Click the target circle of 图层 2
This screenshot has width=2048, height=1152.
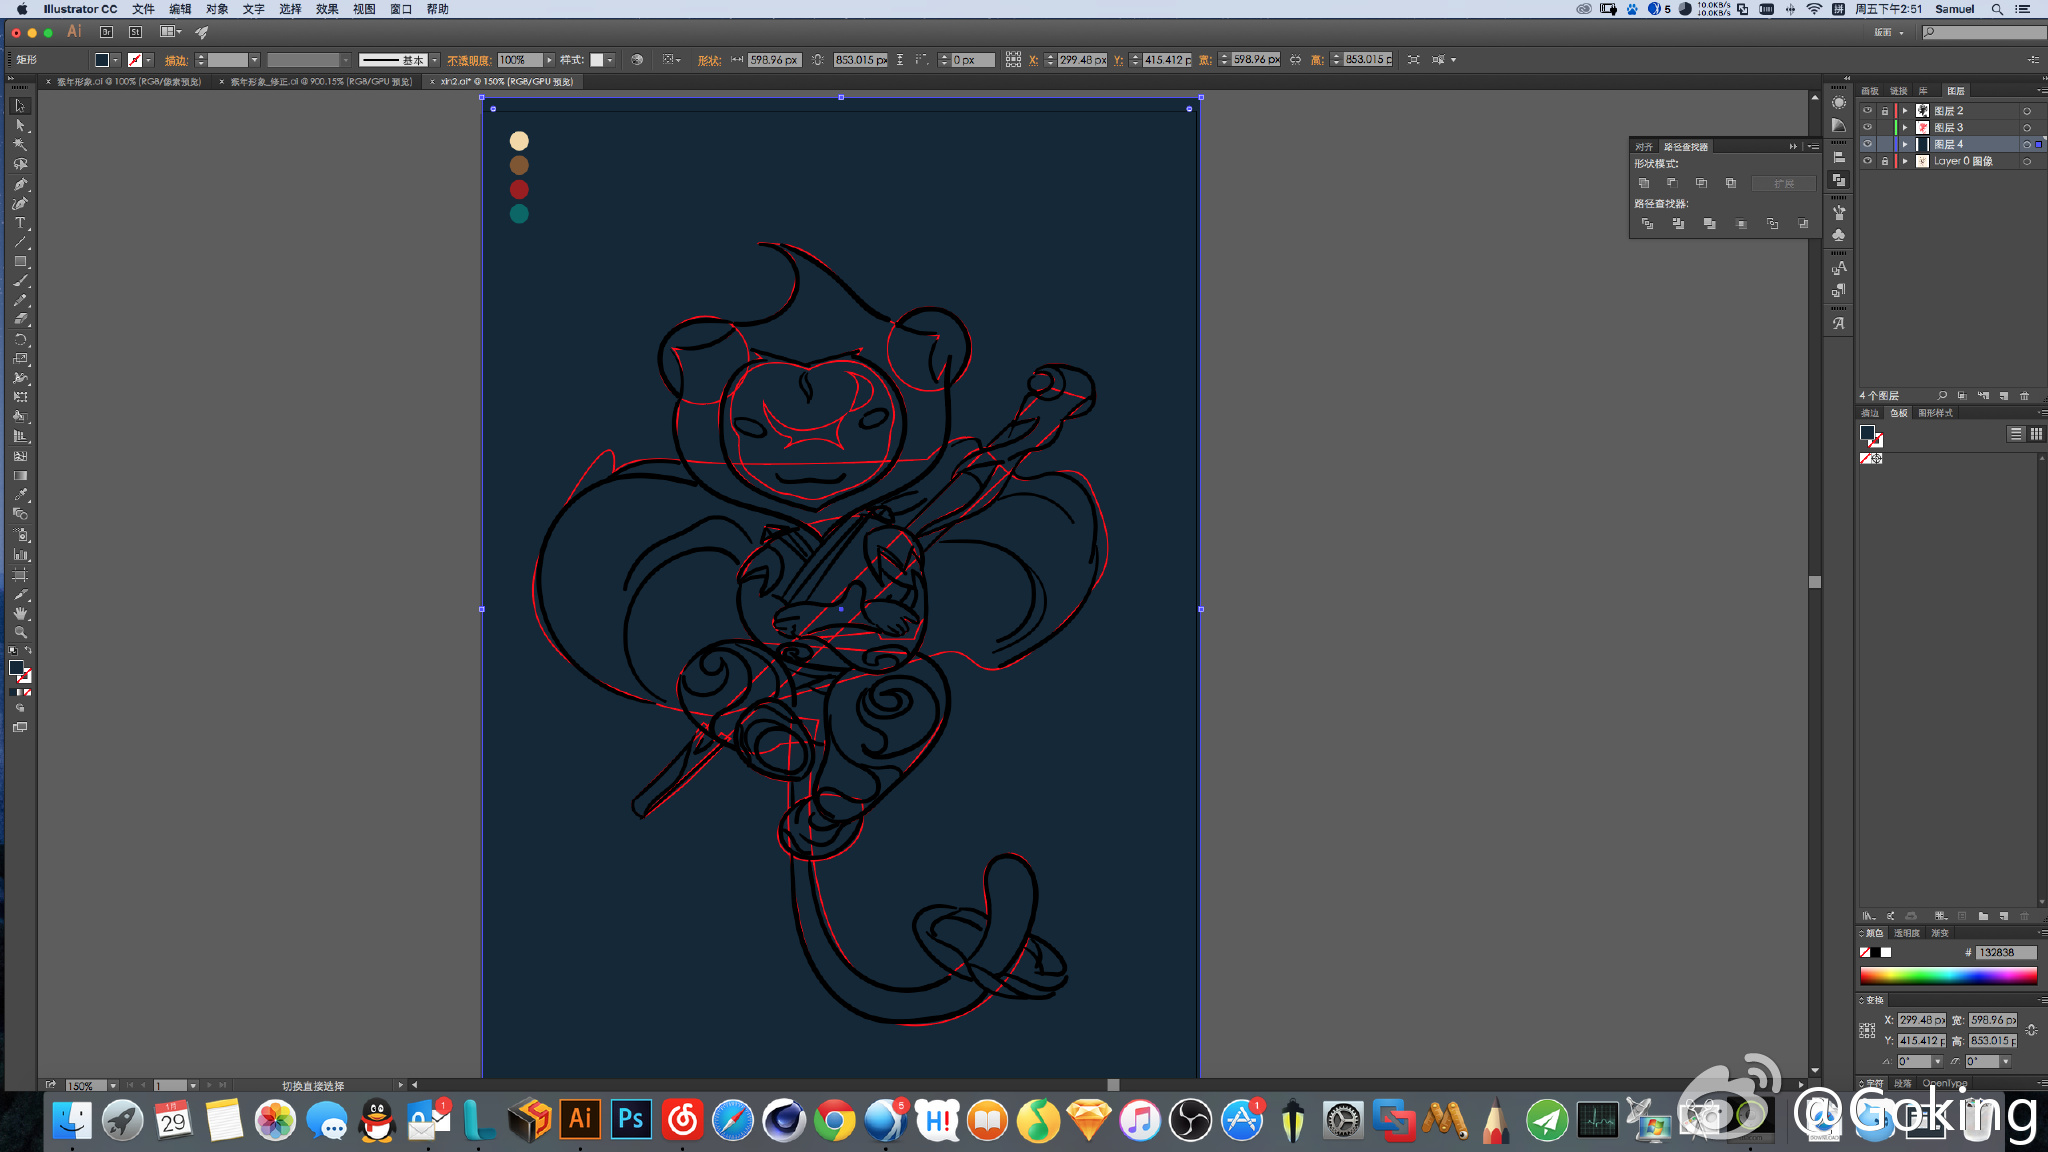pos(2027,111)
